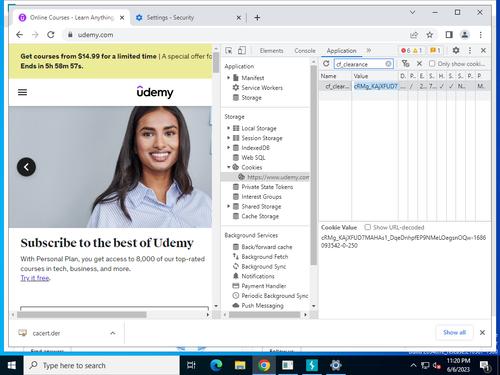
Task: Expand the Session Storage node
Action: (x=228, y=138)
